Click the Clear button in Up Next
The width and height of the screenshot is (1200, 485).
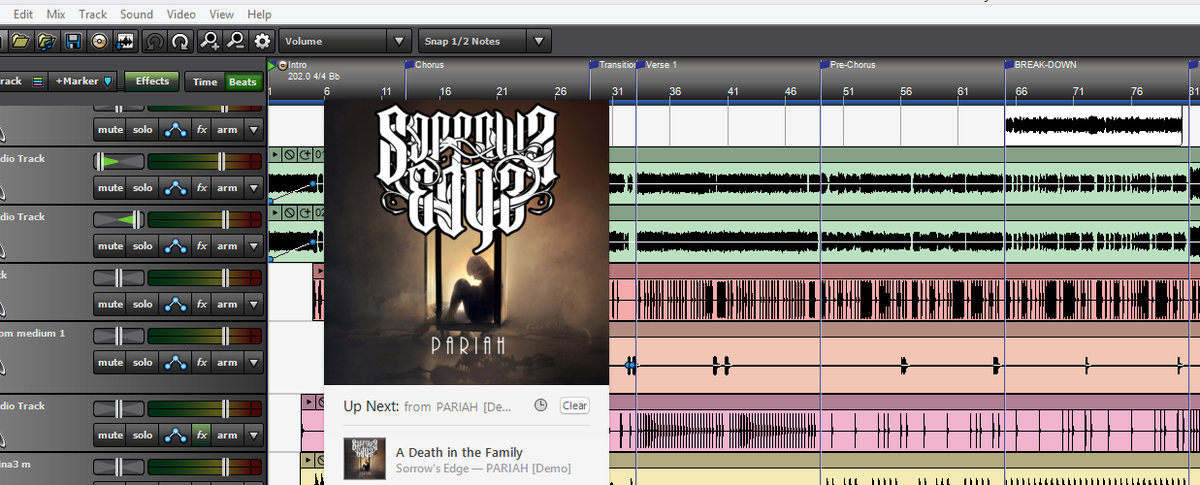575,405
